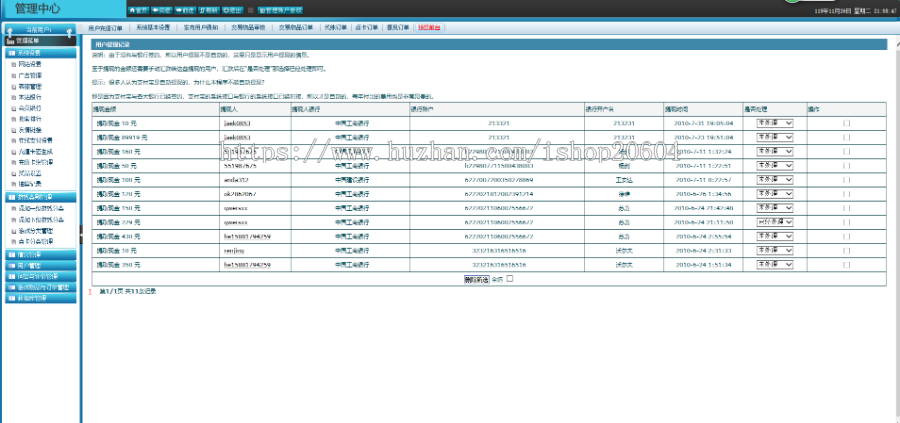
Task: Tick the checkbox in the 430 元 row
Action: point(847,236)
